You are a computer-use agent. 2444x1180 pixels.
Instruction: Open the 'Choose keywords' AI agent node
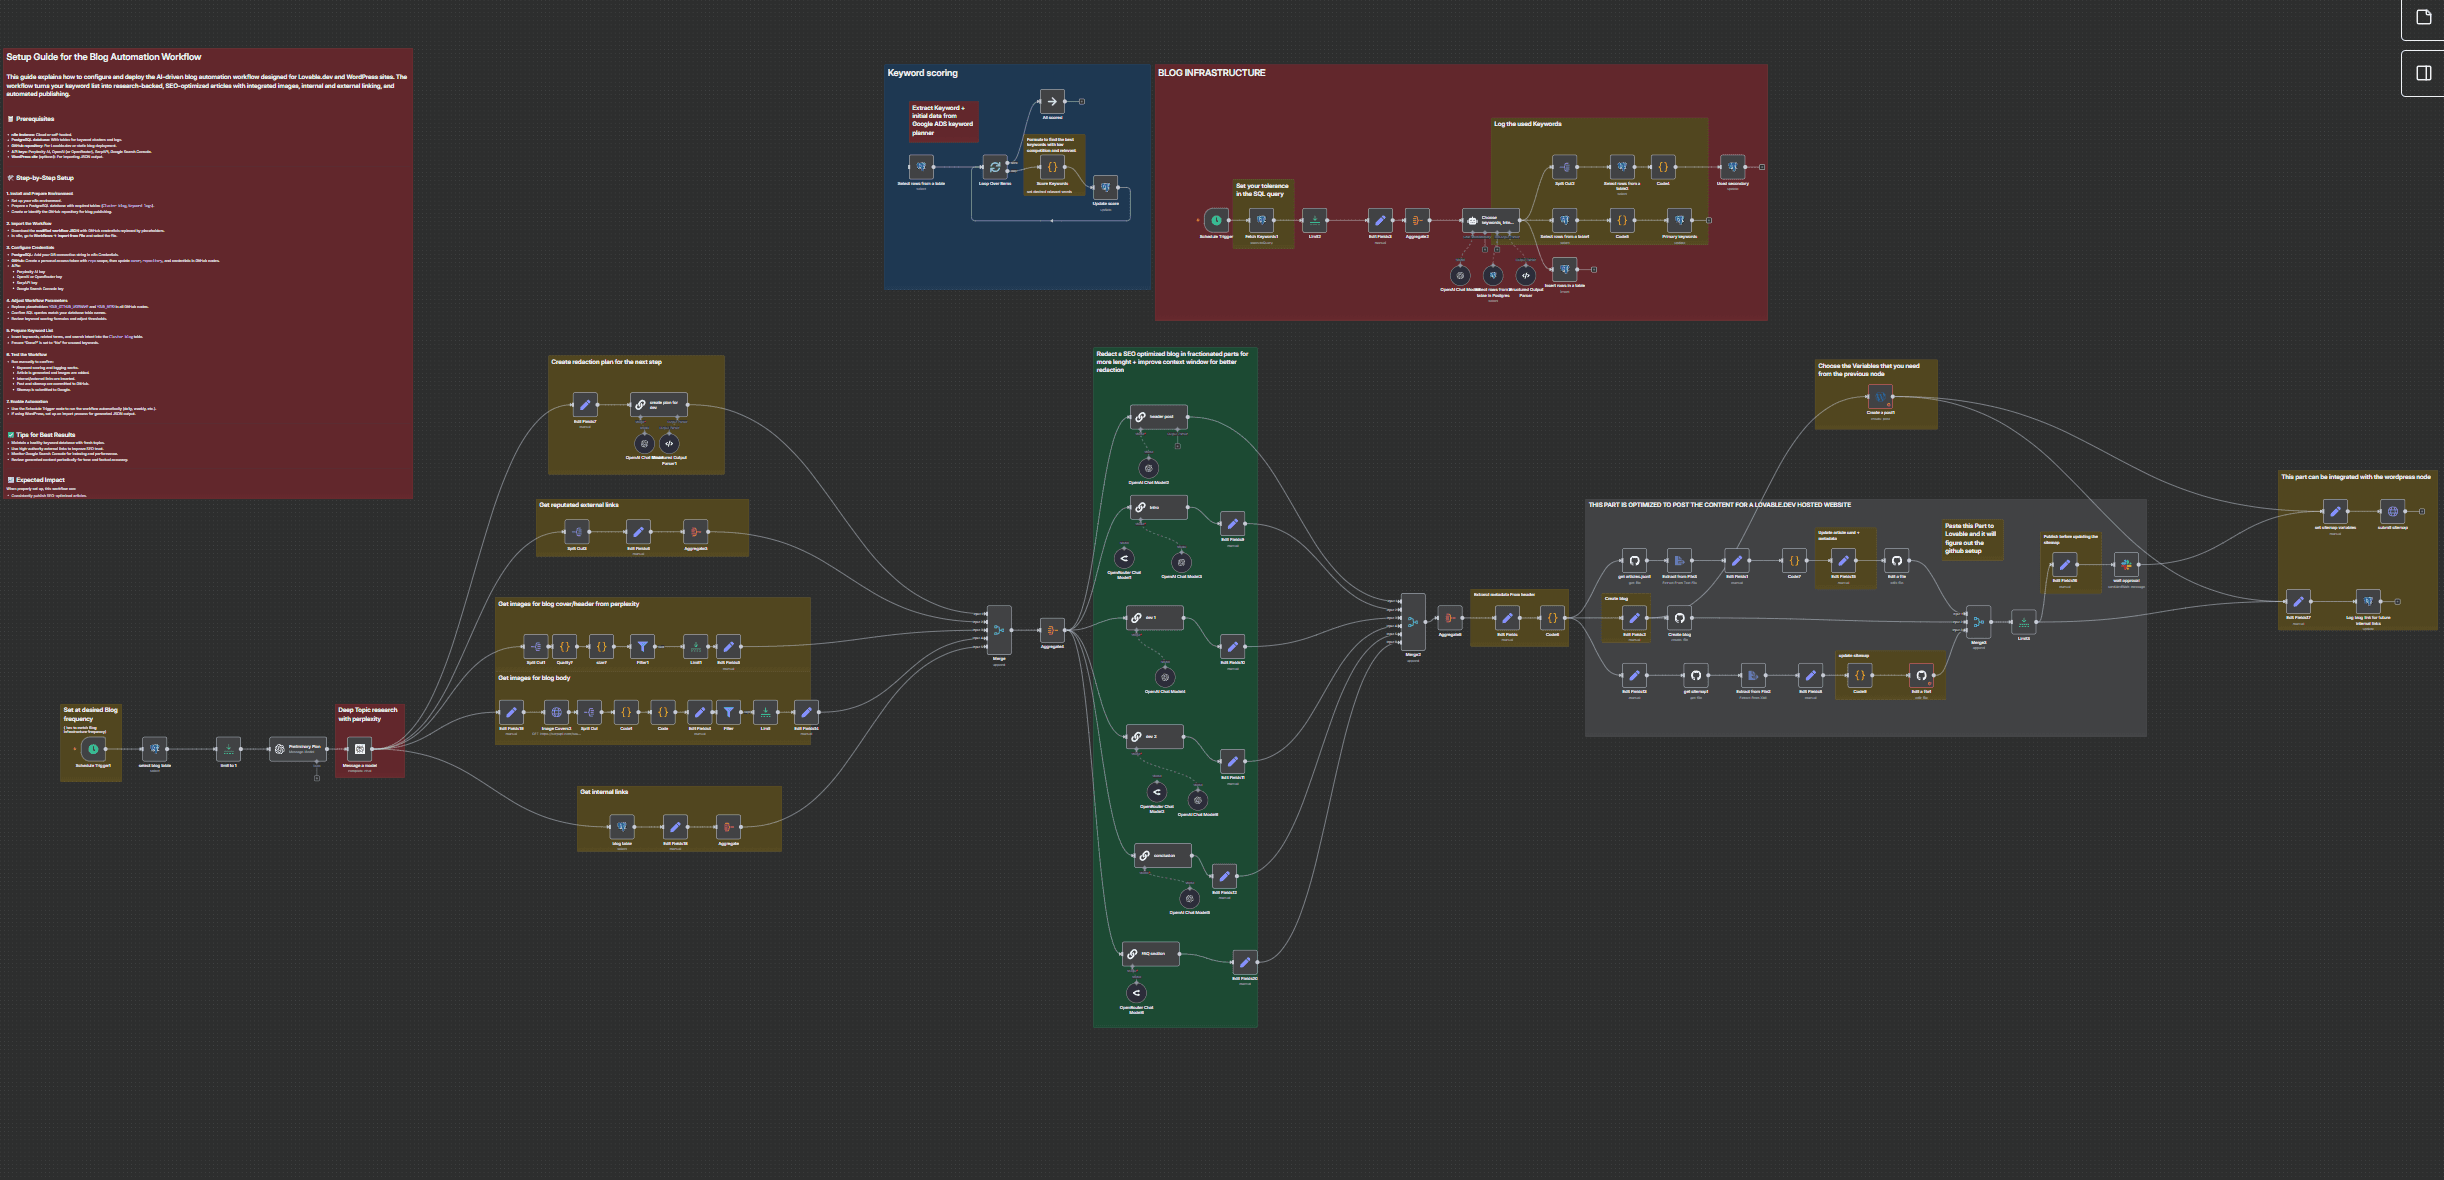click(x=1490, y=220)
